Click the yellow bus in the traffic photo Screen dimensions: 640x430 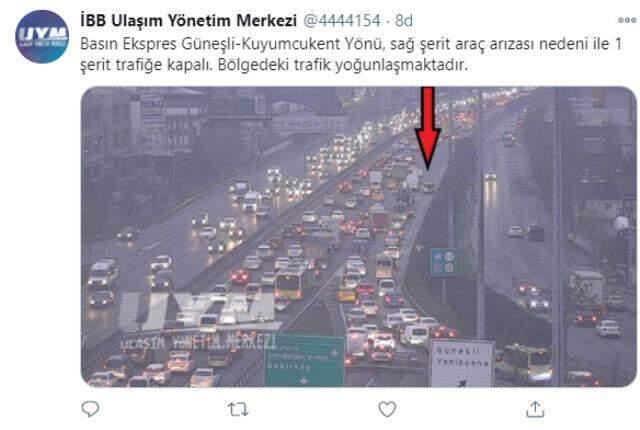point(294,281)
